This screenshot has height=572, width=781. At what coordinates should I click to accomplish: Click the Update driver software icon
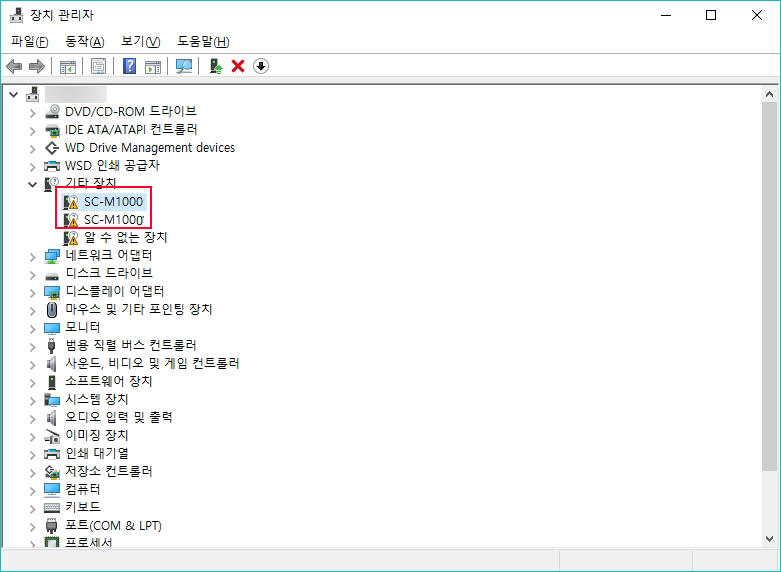216,66
